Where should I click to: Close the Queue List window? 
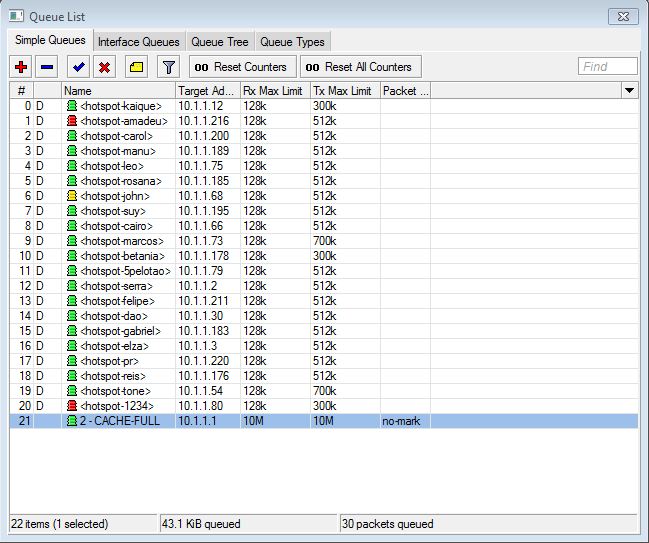click(x=623, y=17)
